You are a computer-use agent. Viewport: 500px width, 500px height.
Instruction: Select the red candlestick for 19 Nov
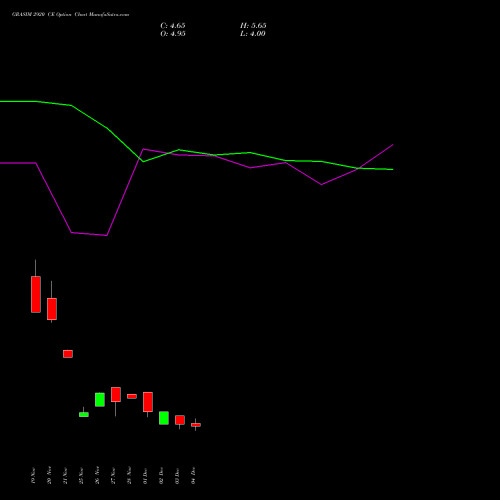pos(36,294)
